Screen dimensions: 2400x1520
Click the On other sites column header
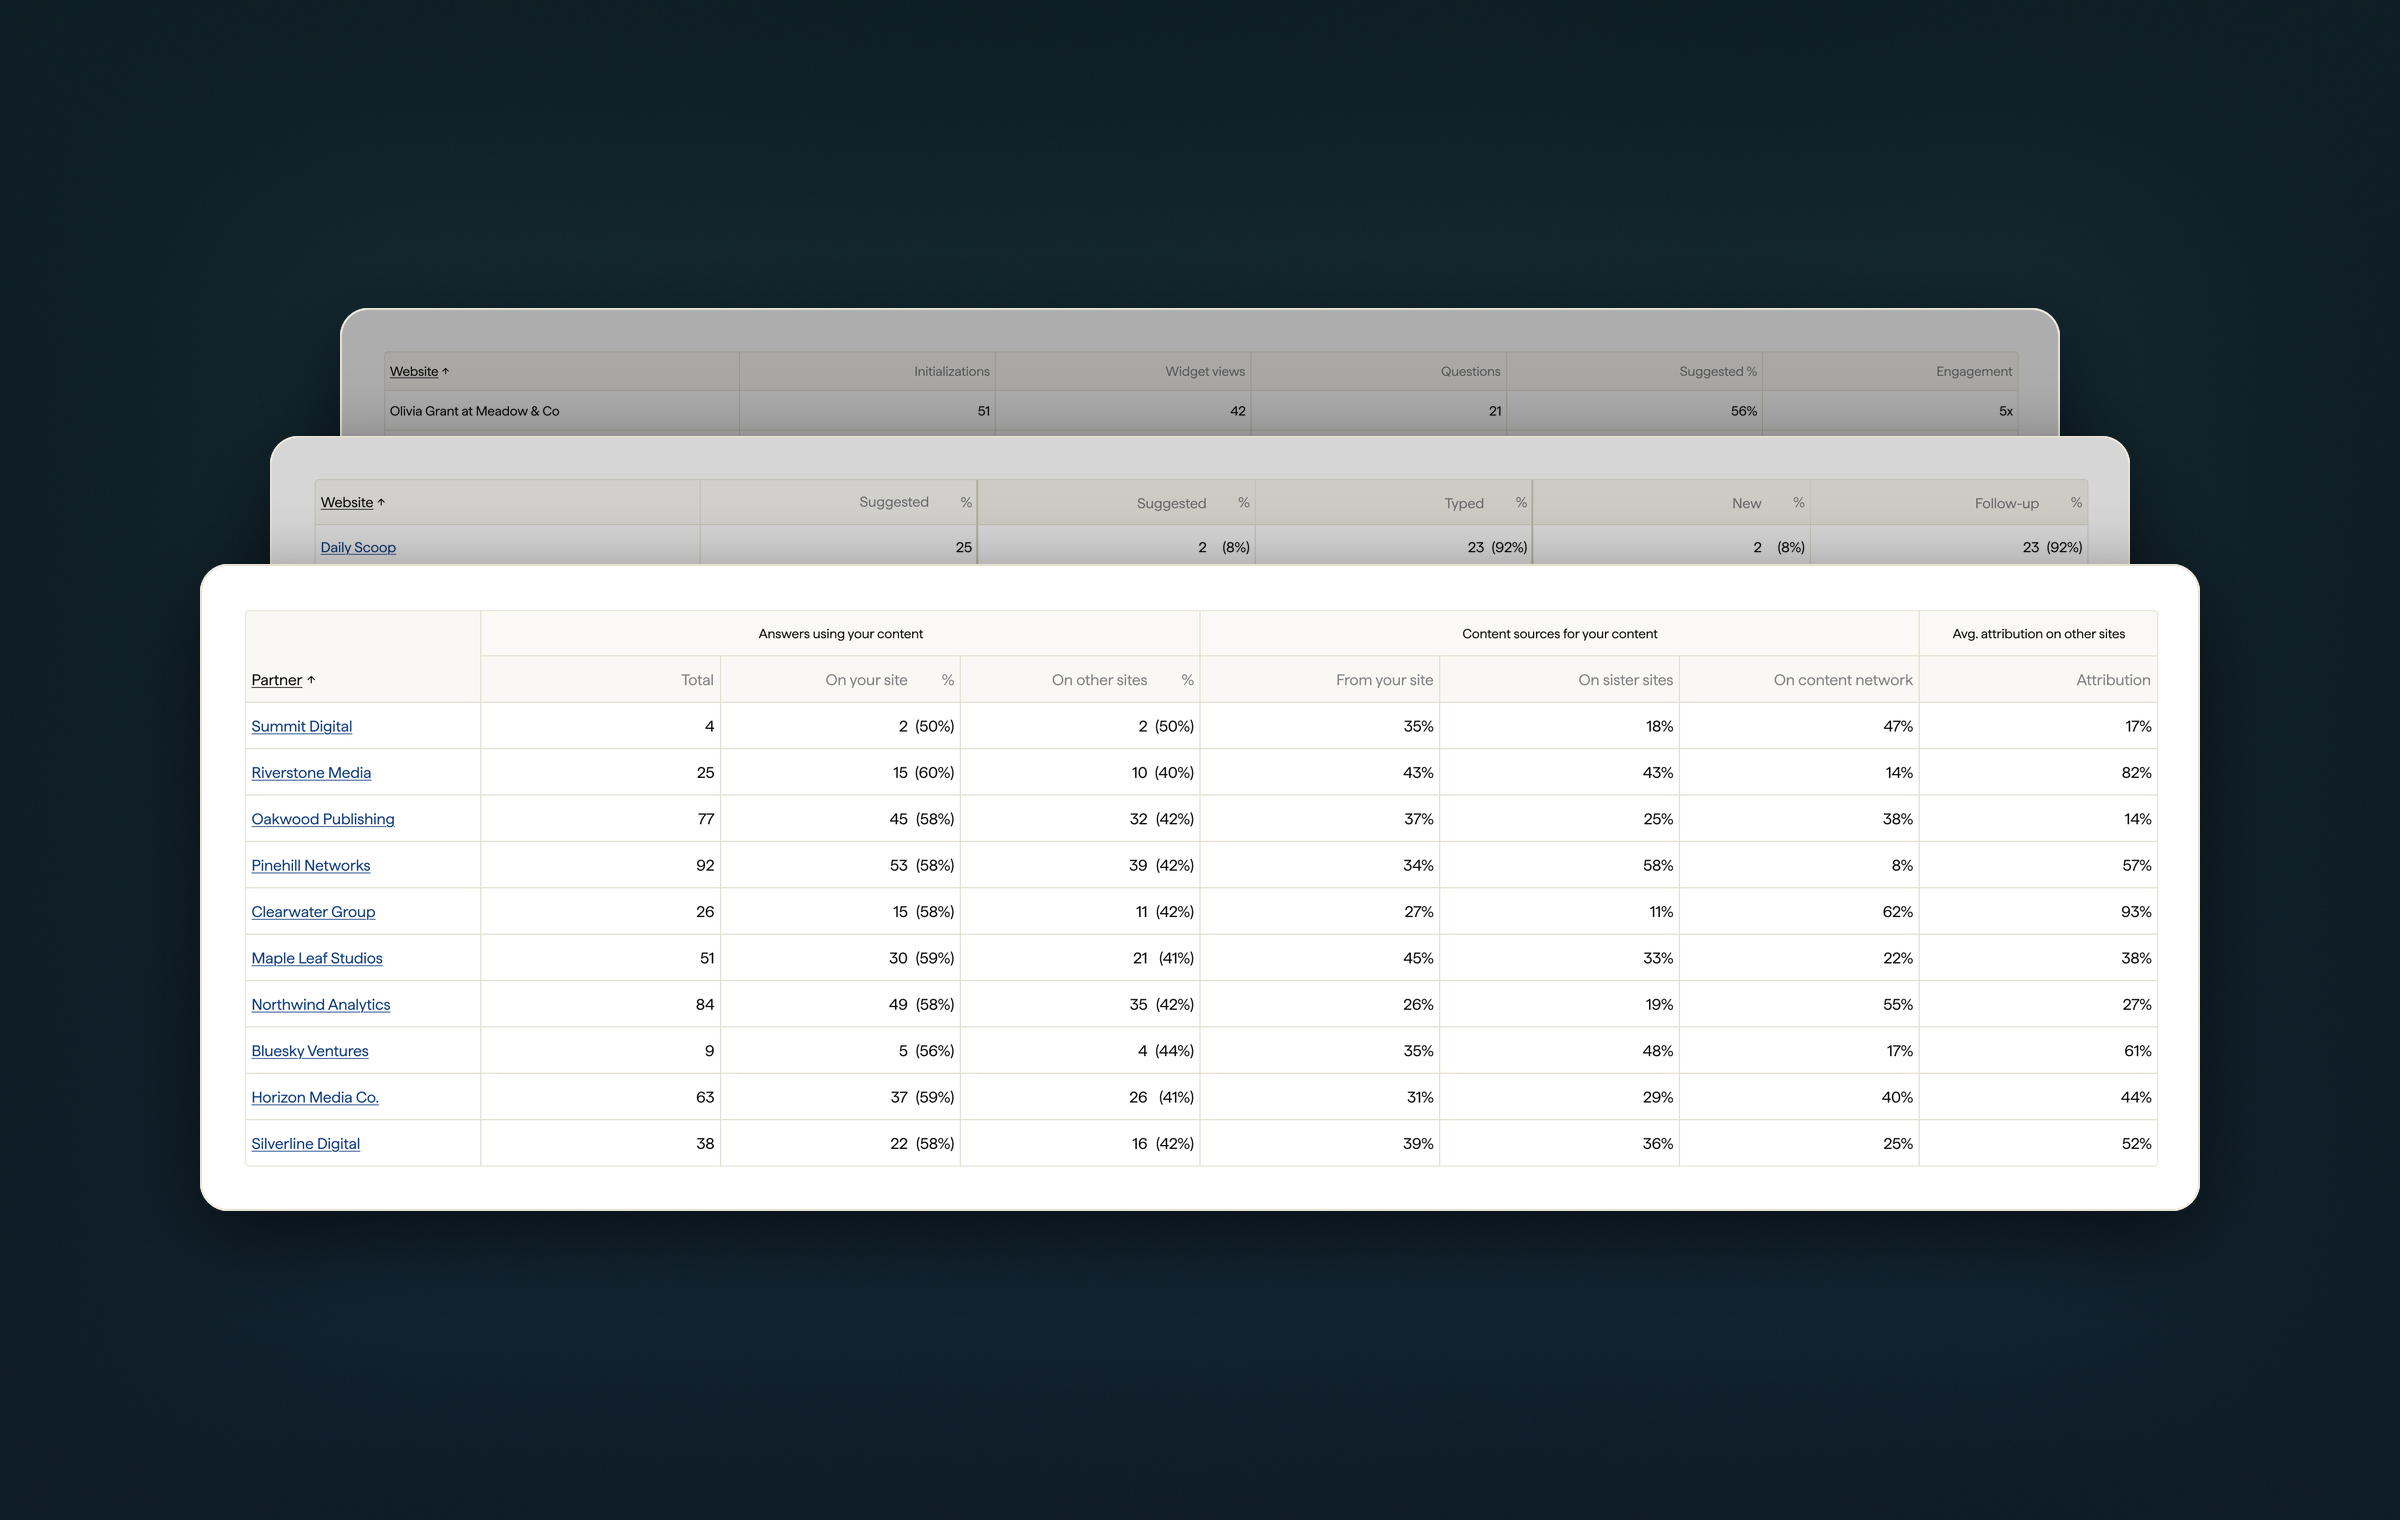coord(1099,680)
